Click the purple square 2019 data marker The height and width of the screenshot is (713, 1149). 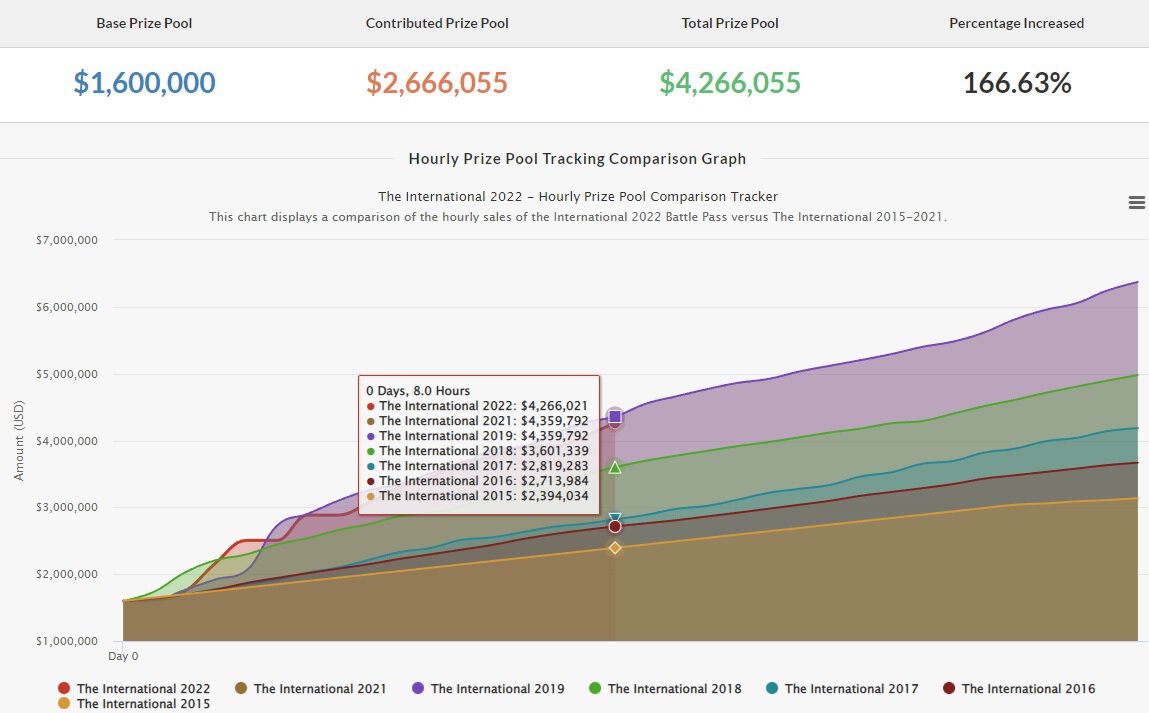pyautogui.click(x=615, y=417)
